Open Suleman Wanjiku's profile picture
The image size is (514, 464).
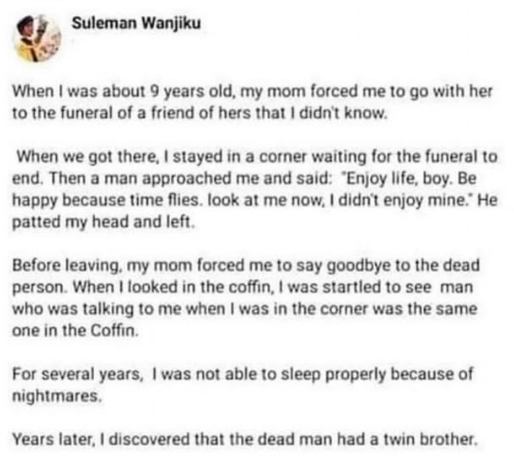click(37, 38)
